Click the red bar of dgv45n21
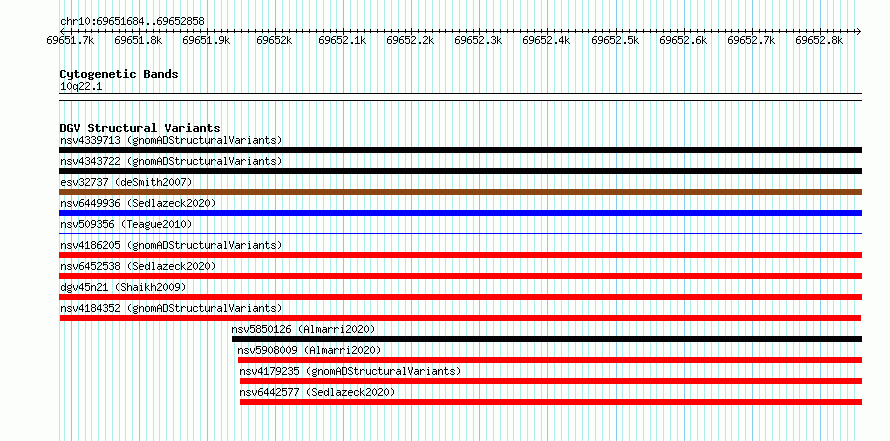The image size is (890, 441). [460, 297]
